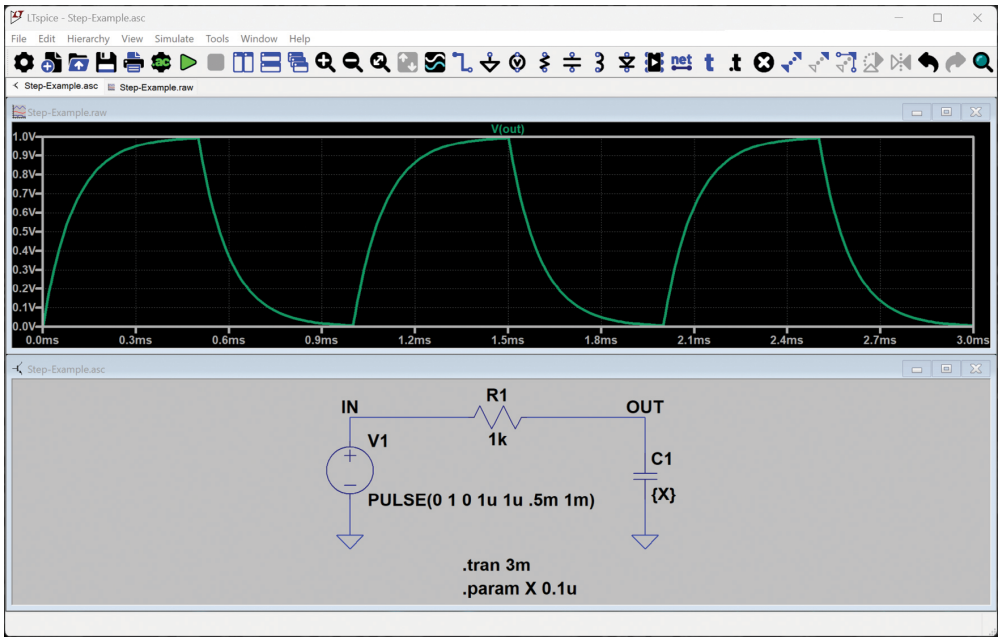Click the greyed drag tool icon

(846, 63)
